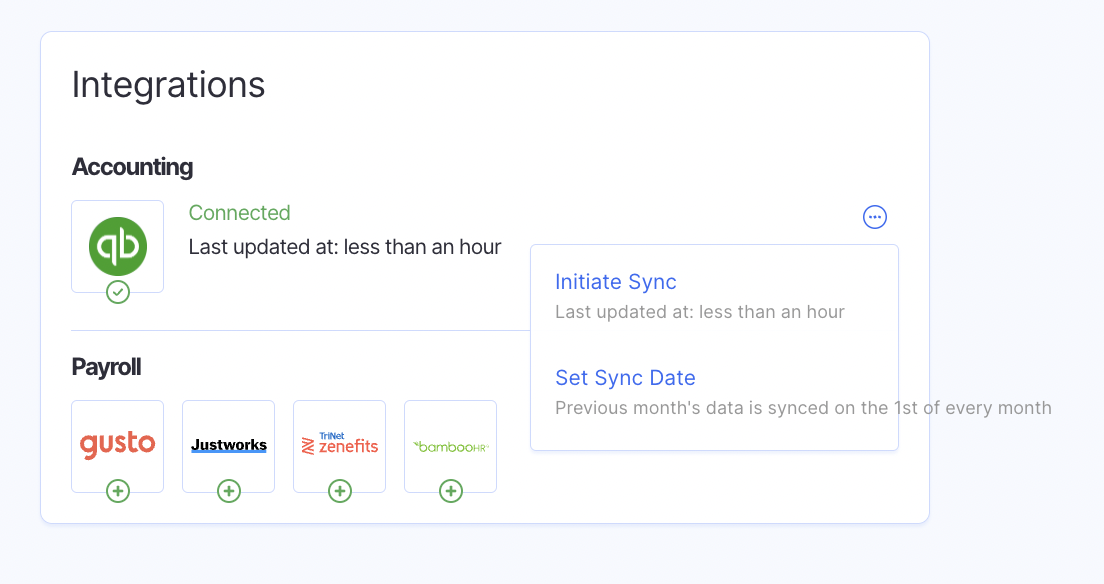Image resolution: width=1104 pixels, height=584 pixels.
Task: Click the QuickBooks logo tile
Action: [x=117, y=245]
